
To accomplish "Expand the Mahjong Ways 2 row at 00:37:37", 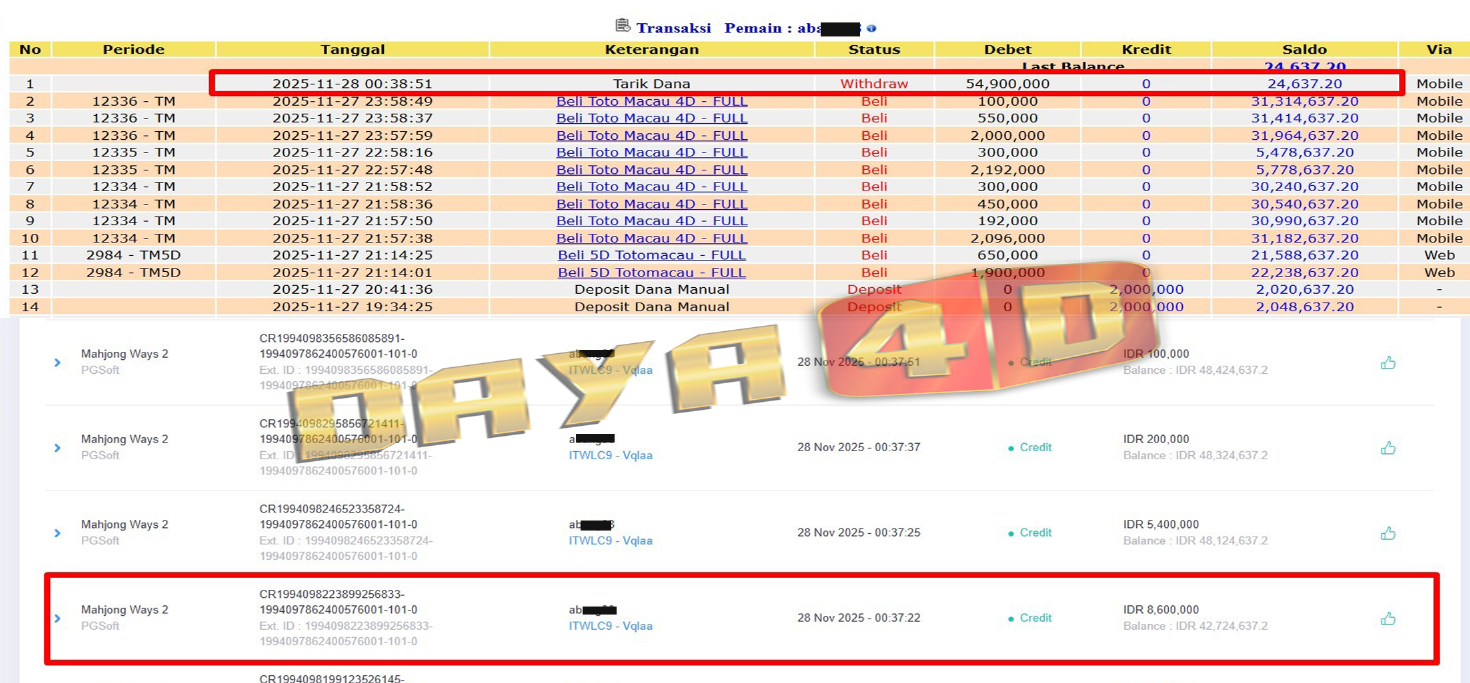I will [58, 448].
